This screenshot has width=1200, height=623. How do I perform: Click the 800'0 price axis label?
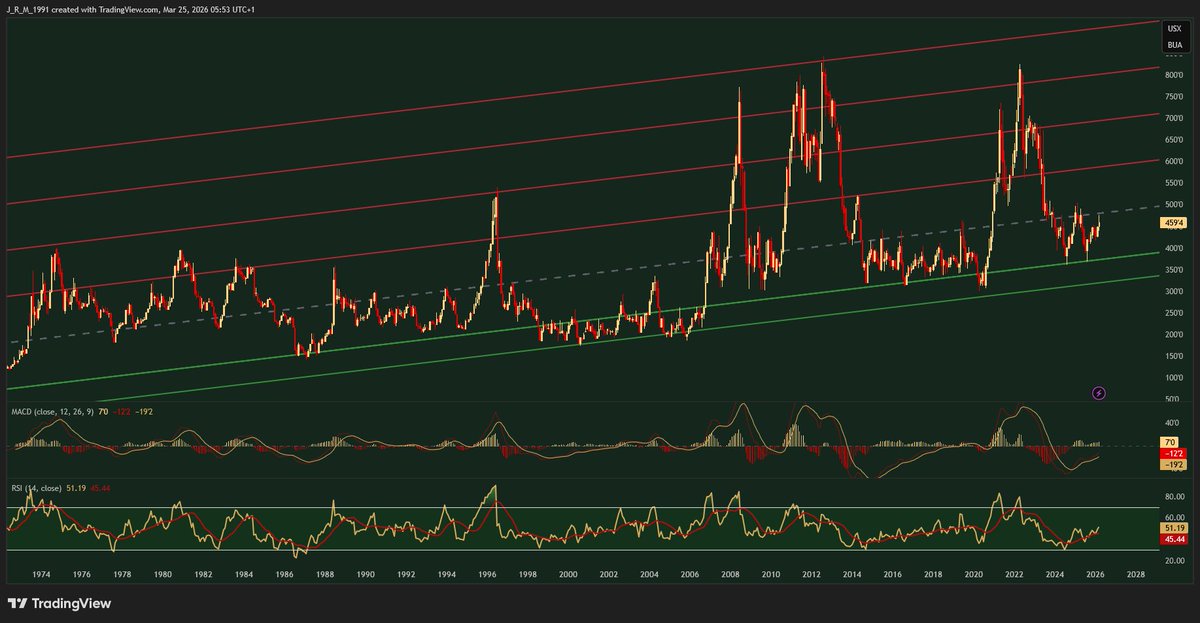click(1172, 75)
